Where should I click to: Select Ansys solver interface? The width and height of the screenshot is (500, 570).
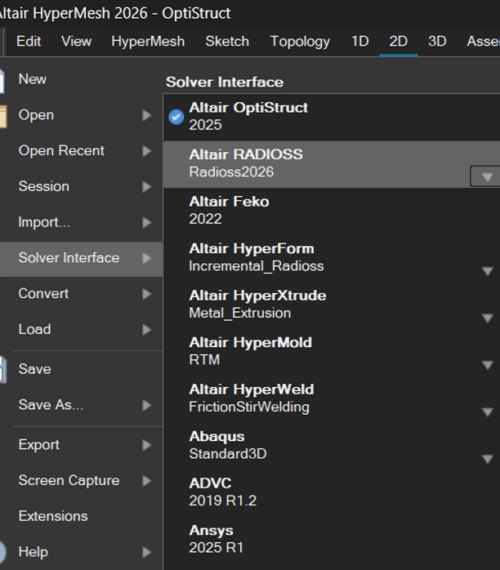point(332,539)
